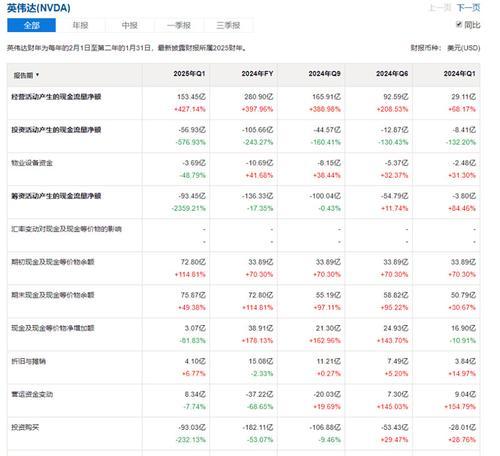Click the 153.45亿 operating cash flow value
The width and height of the screenshot is (500, 456).
191,97
